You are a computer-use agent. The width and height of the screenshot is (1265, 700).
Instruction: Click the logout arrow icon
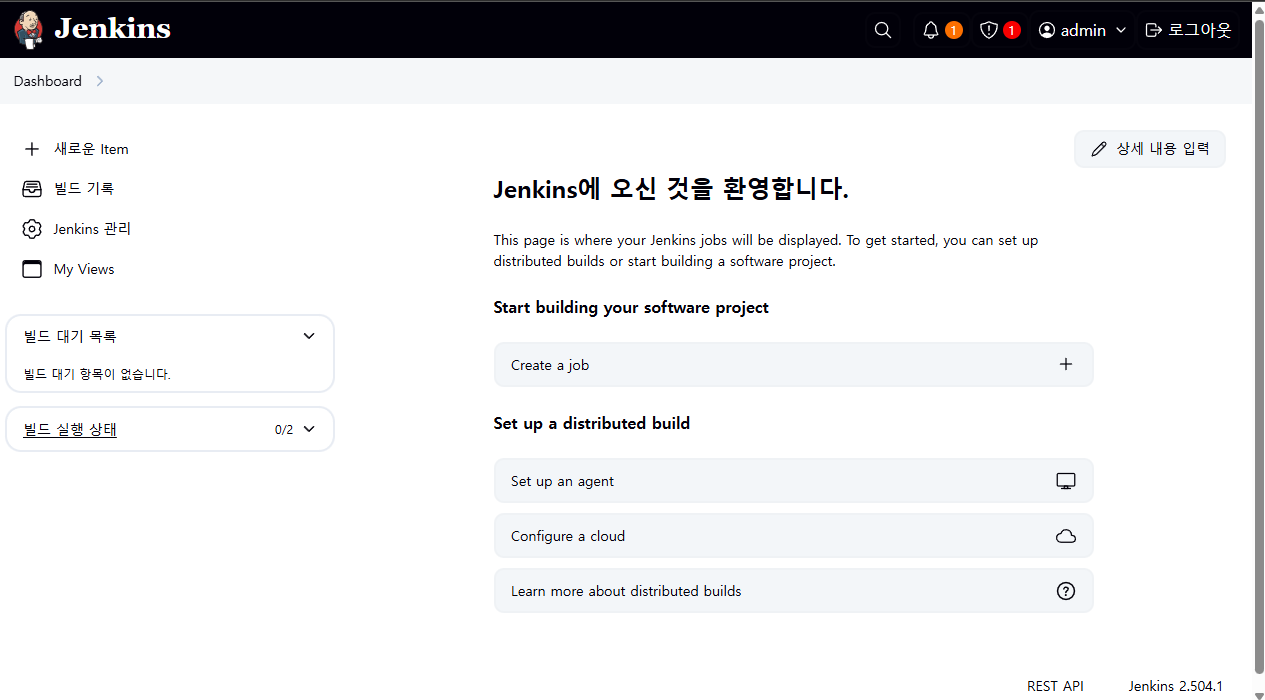1154,30
